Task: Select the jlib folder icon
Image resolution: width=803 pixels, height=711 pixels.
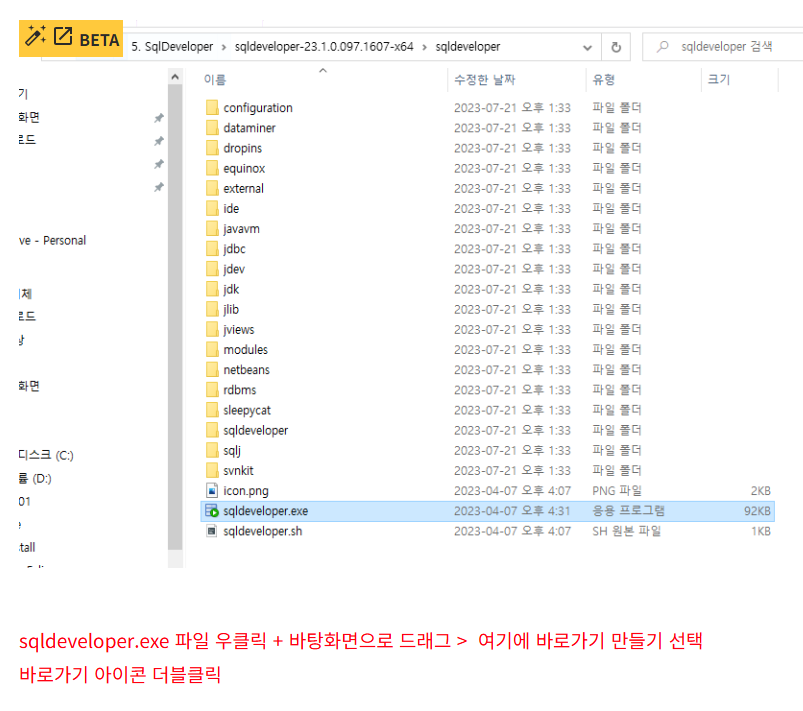Action: coord(212,309)
